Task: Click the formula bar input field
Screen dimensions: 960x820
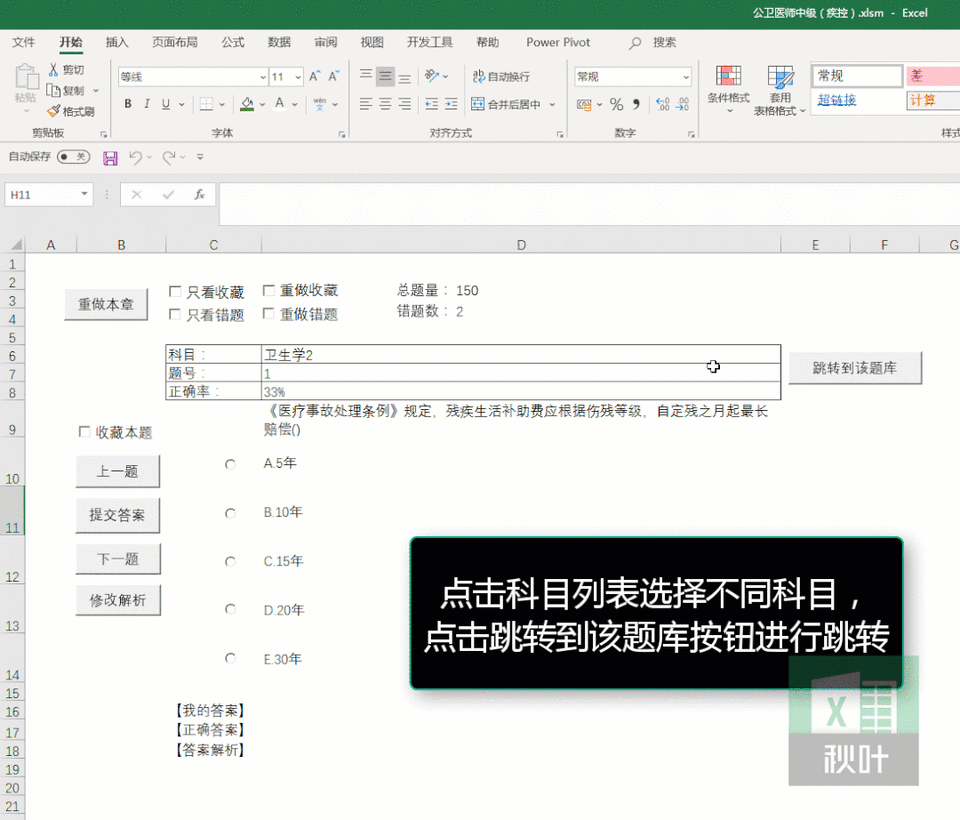Action: (589, 203)
